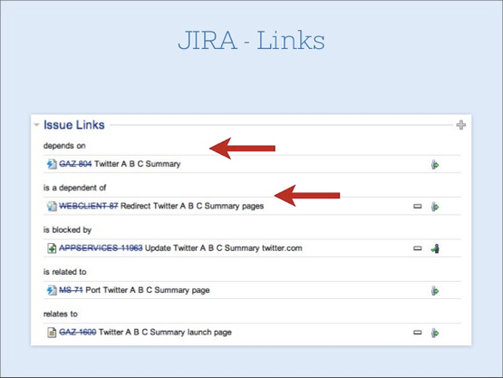Click the delete link icon in APPSERVICES-11063 row
The width and height of the screenshot is (503, 378).
pos(417,248)
